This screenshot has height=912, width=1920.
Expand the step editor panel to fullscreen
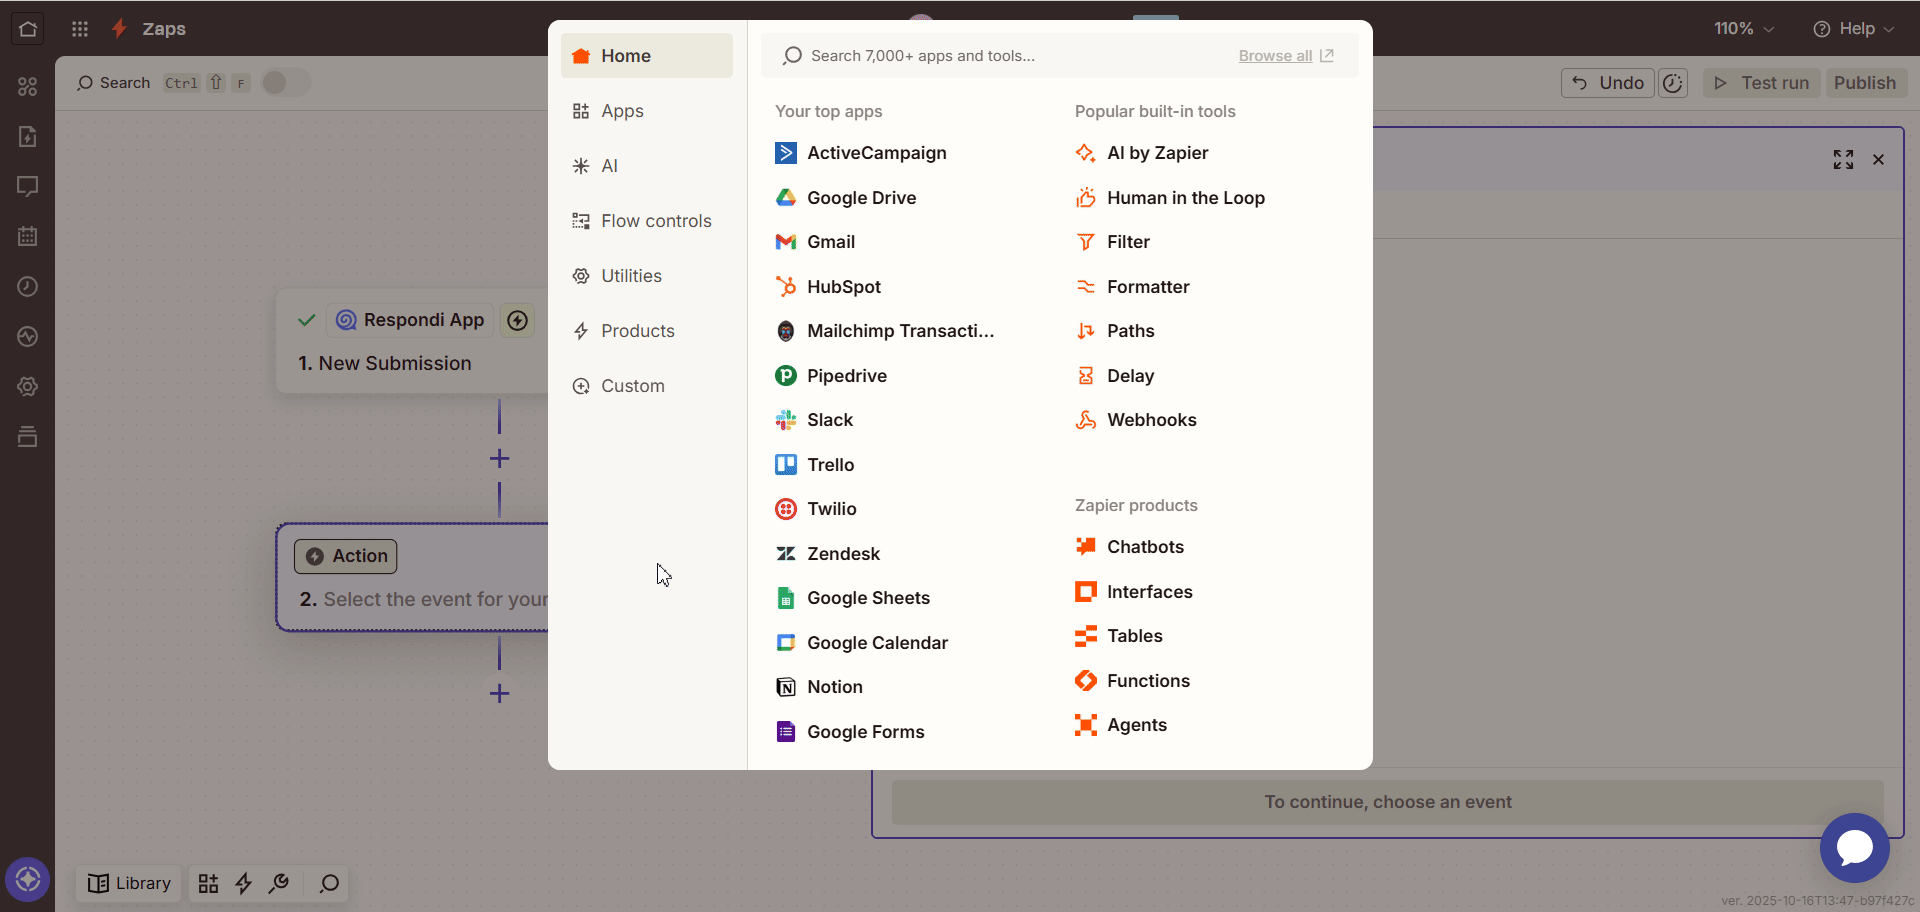[x=1844, y=160]
